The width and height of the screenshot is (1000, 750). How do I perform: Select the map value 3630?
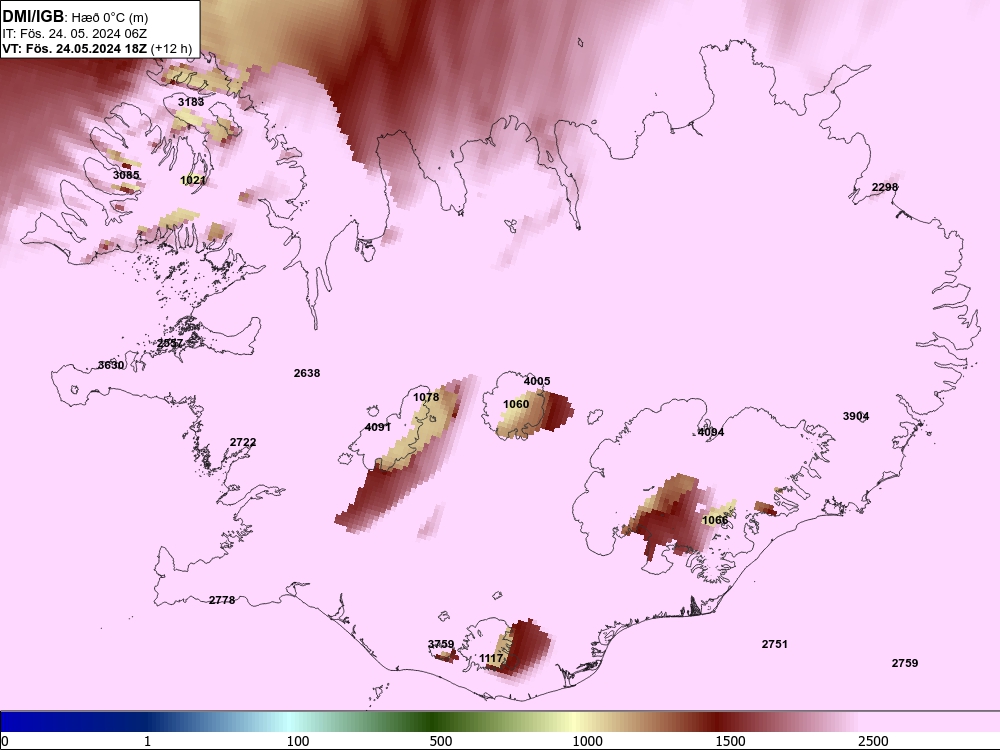point(111,365)
